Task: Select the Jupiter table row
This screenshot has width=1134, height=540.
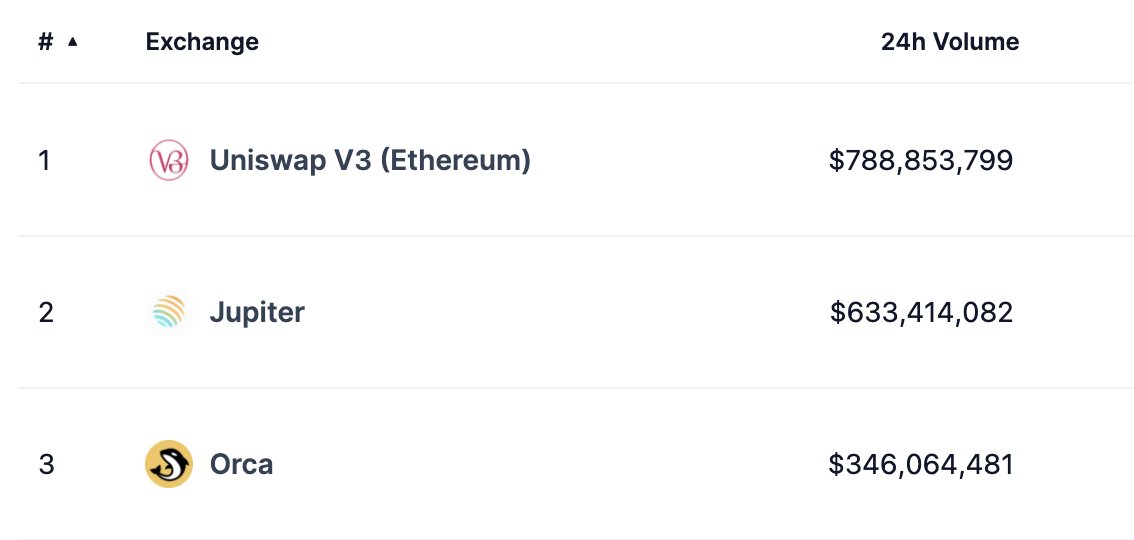Action: click(576, 312)
